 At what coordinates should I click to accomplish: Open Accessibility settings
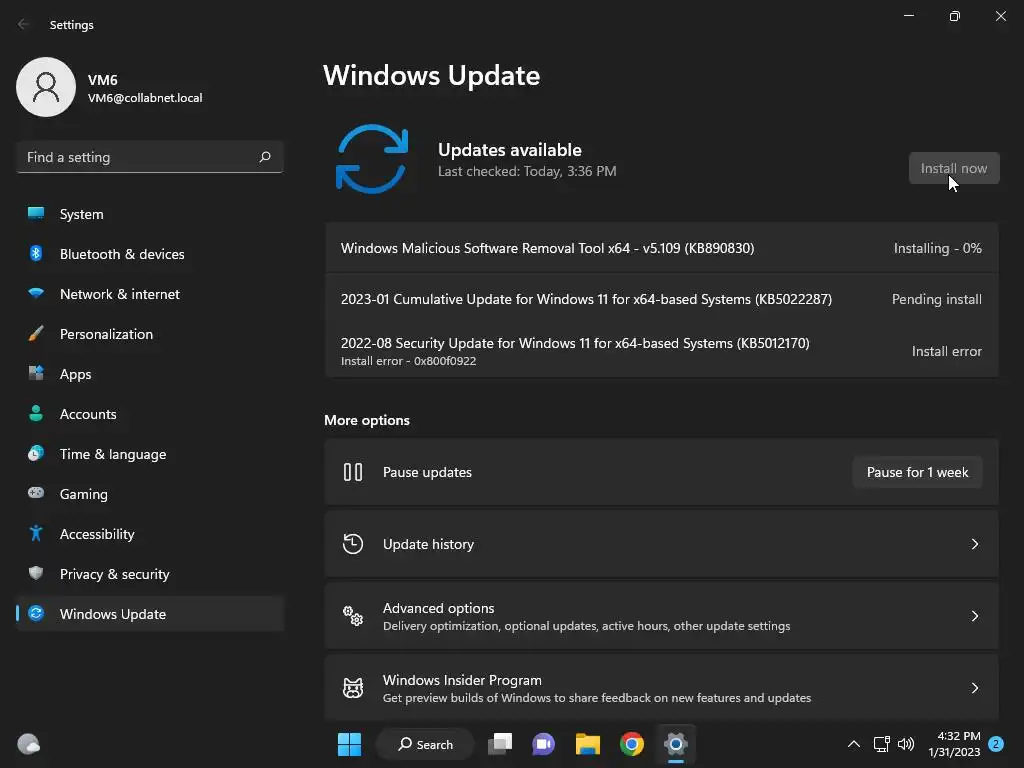click(x=150, y=534)
